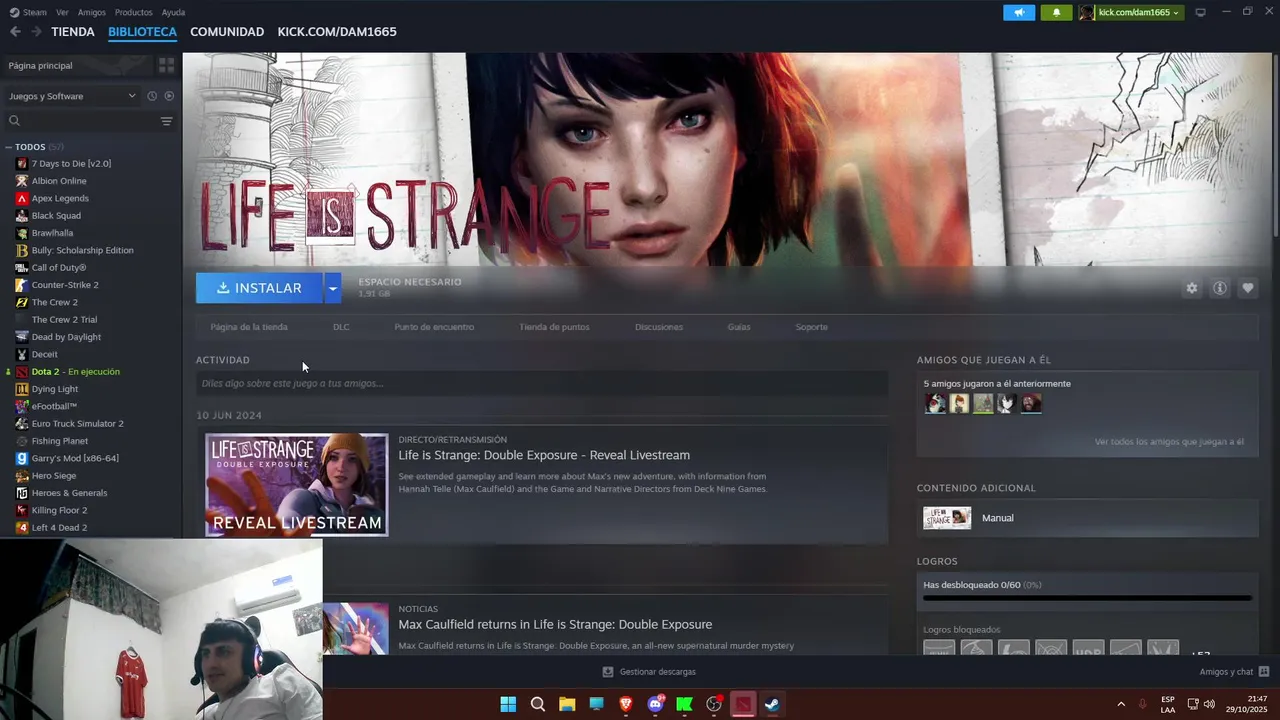This screenshot has width=1280, height=720.
Task: Open Big Picture mode icon
Action: pyautogui.click(x=1200, y=12)
